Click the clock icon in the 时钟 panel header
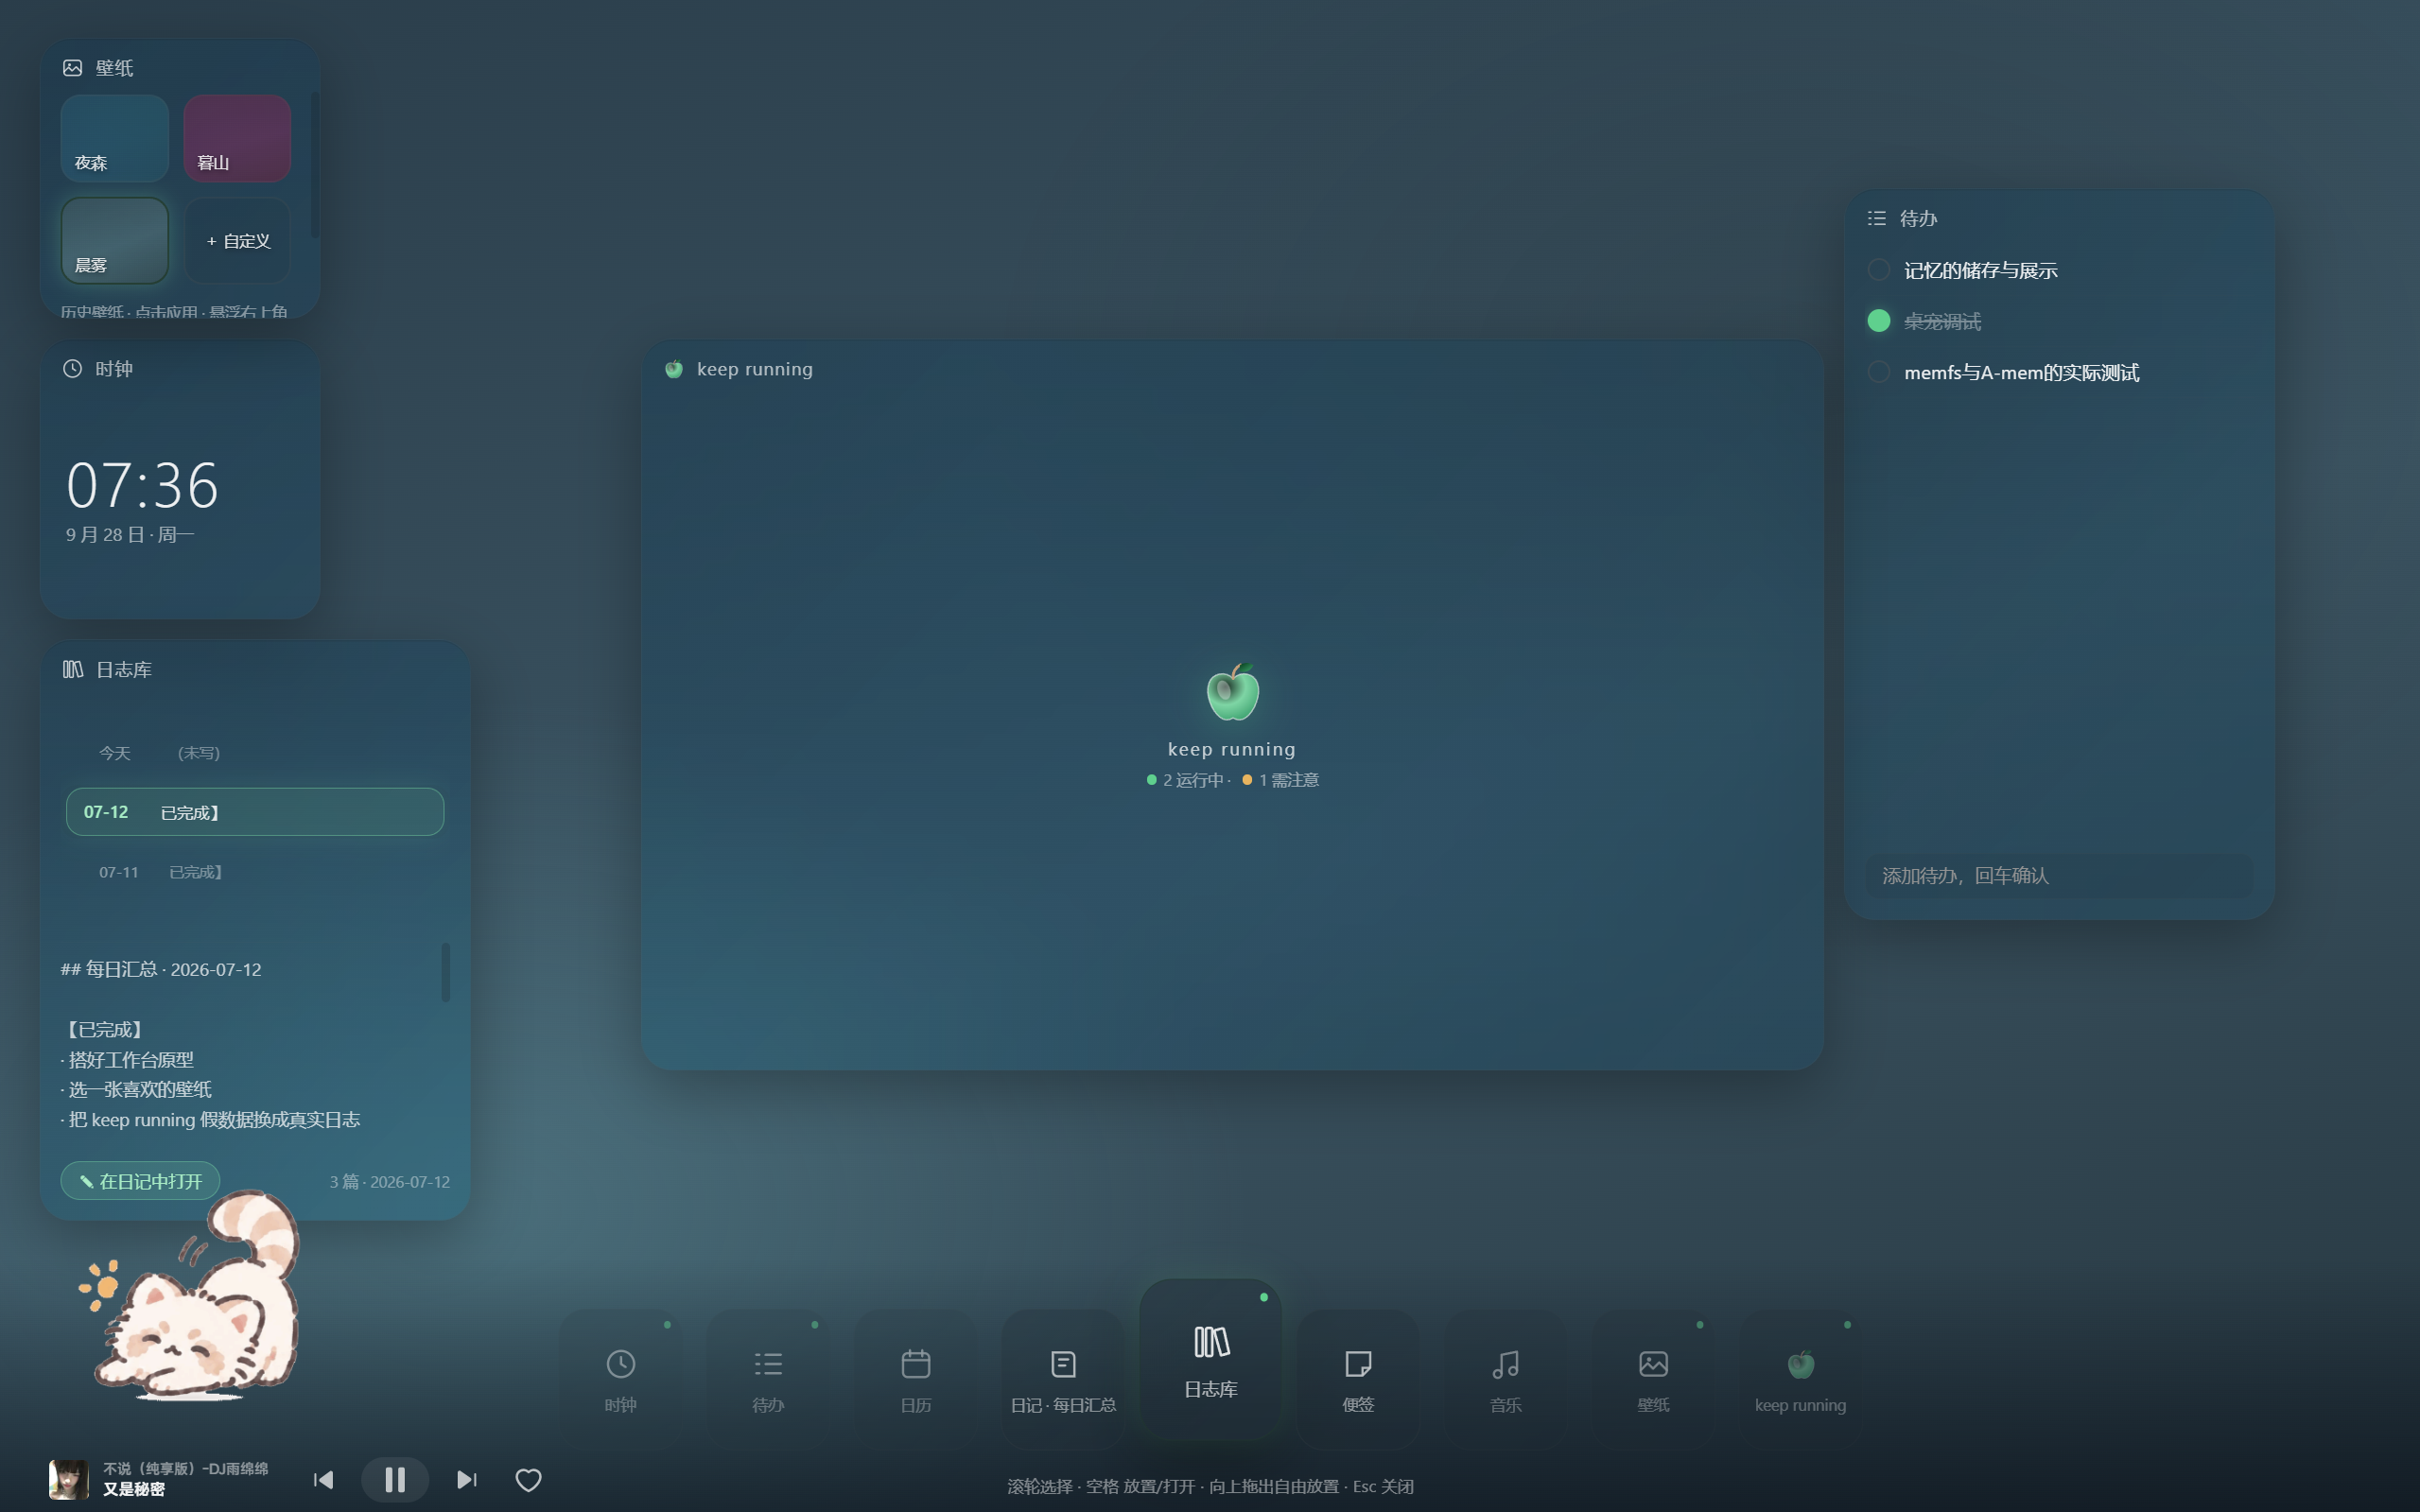The width and height of the screenshot is (2420, 1512). [72, 369]
